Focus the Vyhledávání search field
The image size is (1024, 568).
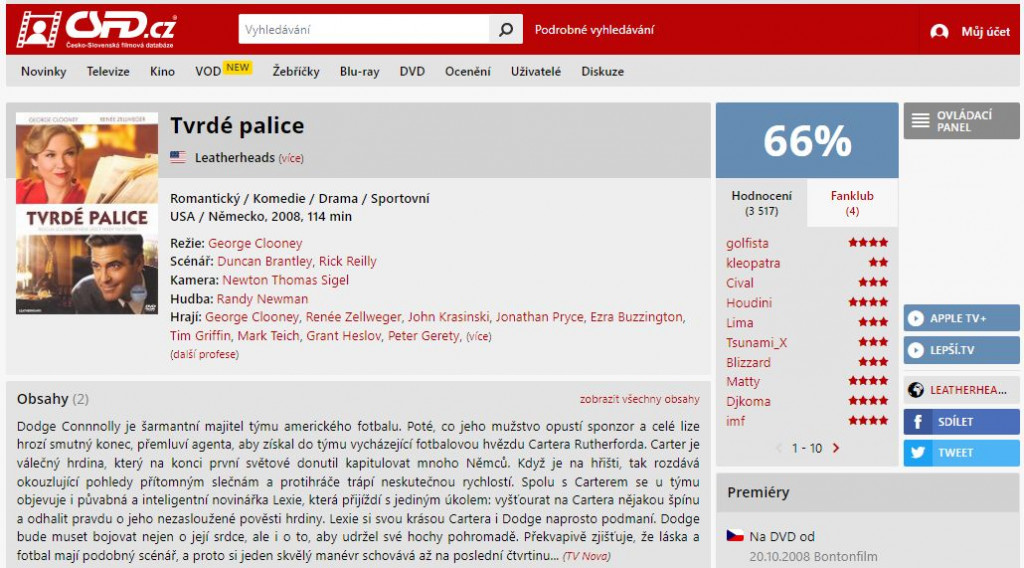364,29
